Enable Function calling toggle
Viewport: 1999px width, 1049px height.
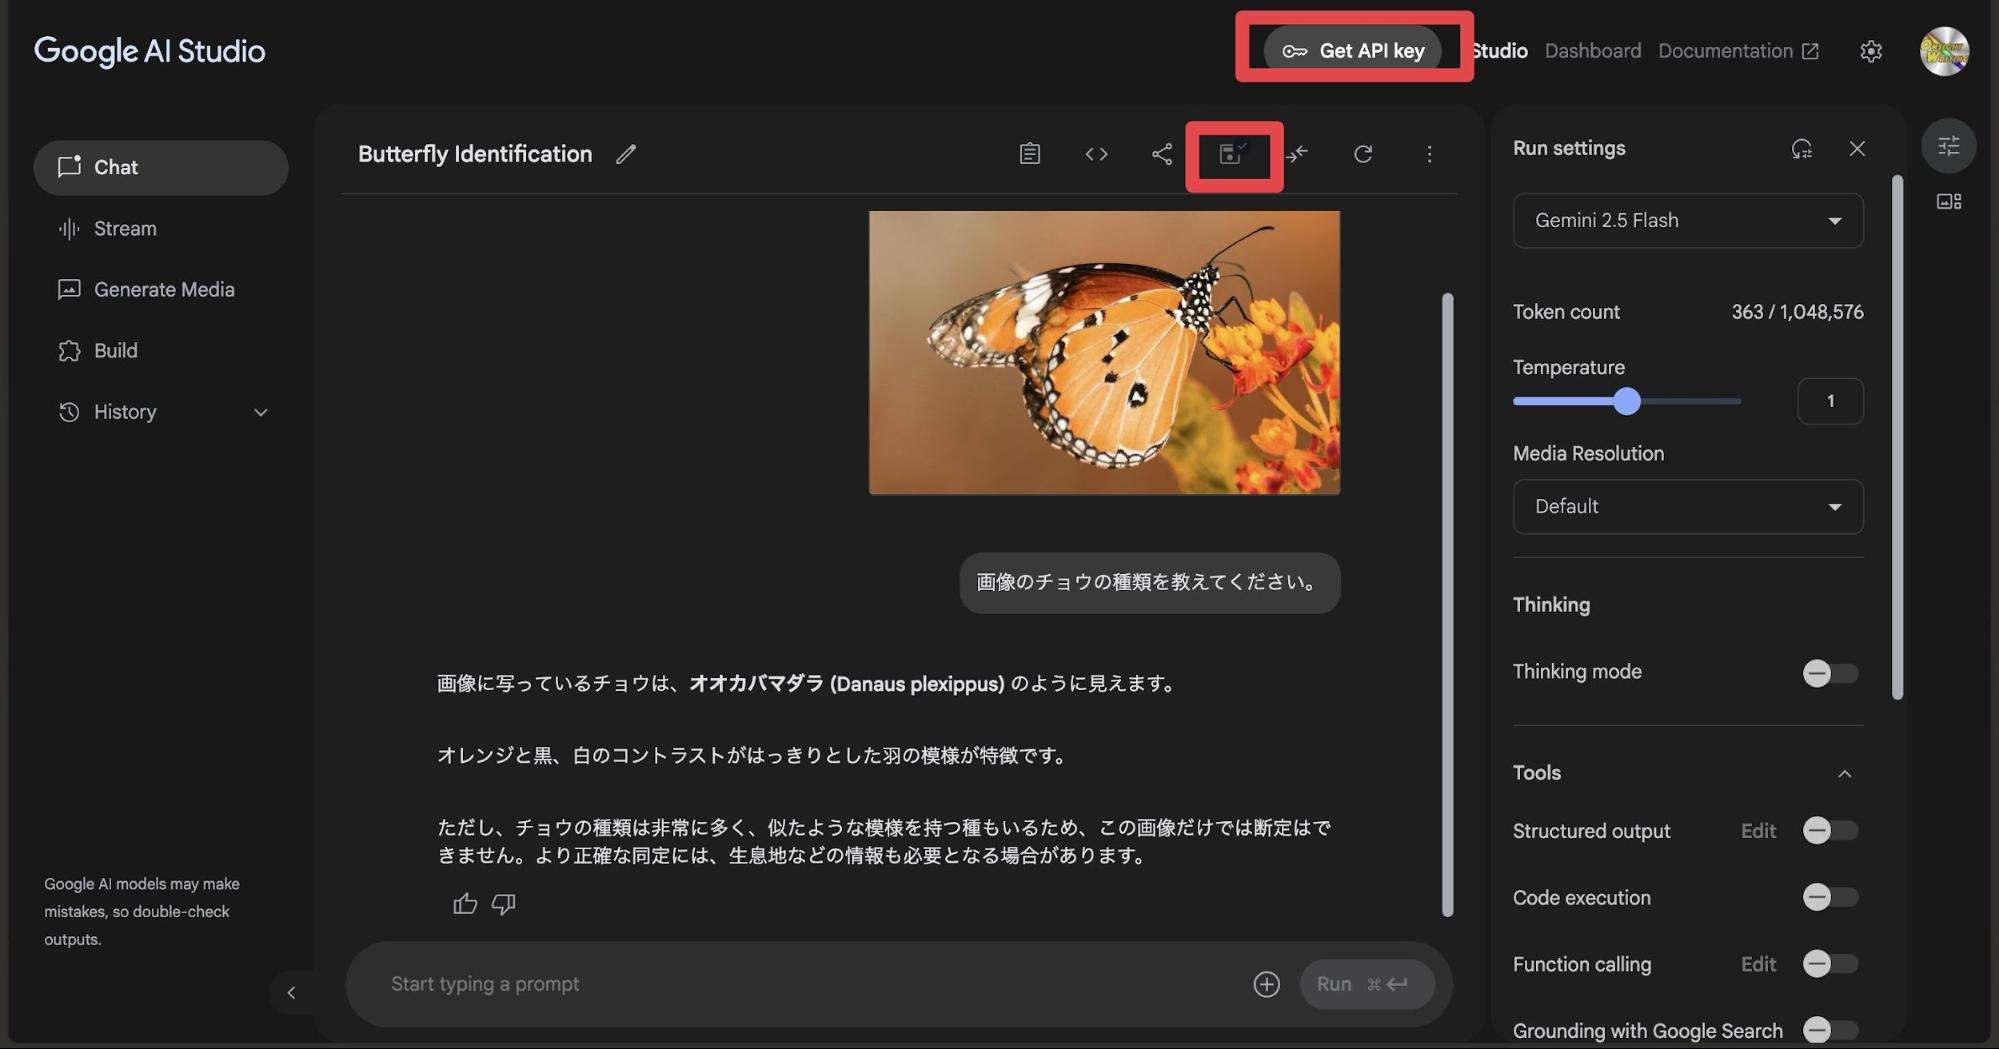click(x=1830, y=963)
